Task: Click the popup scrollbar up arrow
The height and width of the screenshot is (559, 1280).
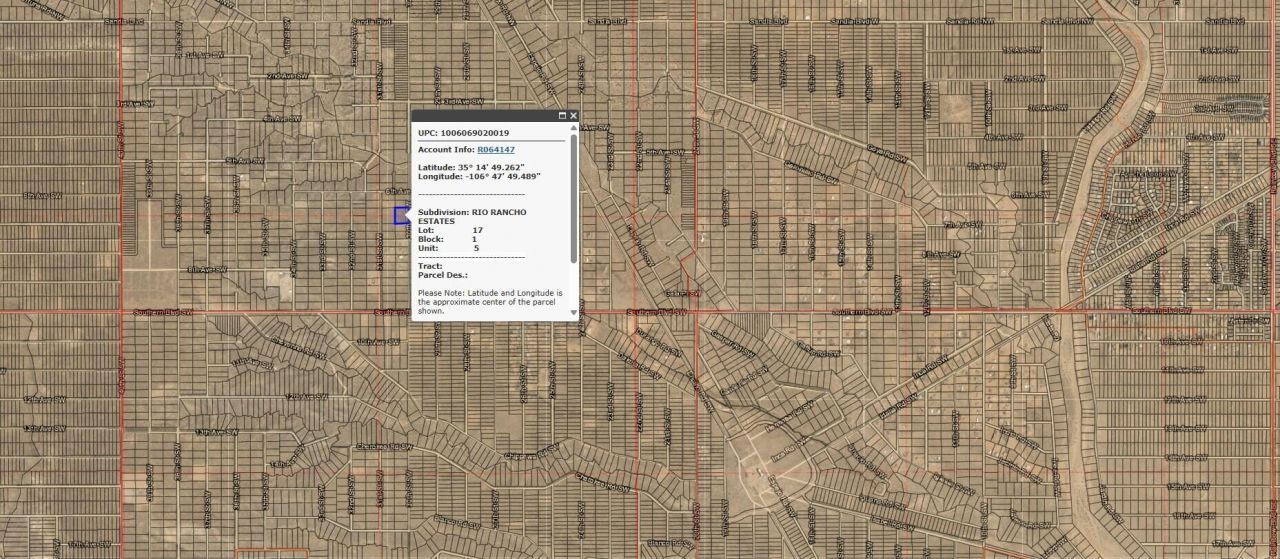Action: [x=574, y=128]
